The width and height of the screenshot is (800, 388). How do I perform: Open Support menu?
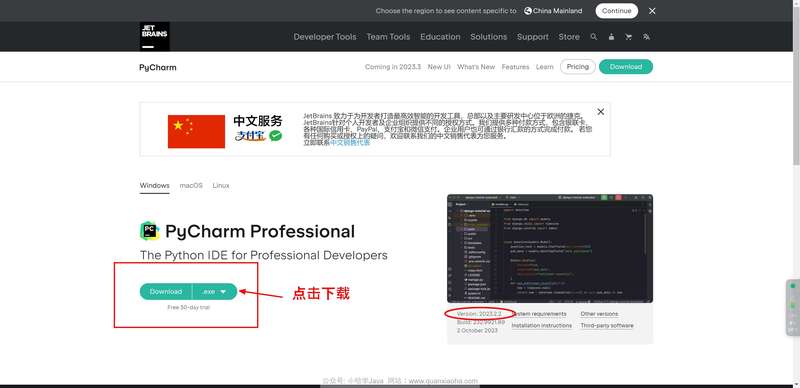pos(533,37)
